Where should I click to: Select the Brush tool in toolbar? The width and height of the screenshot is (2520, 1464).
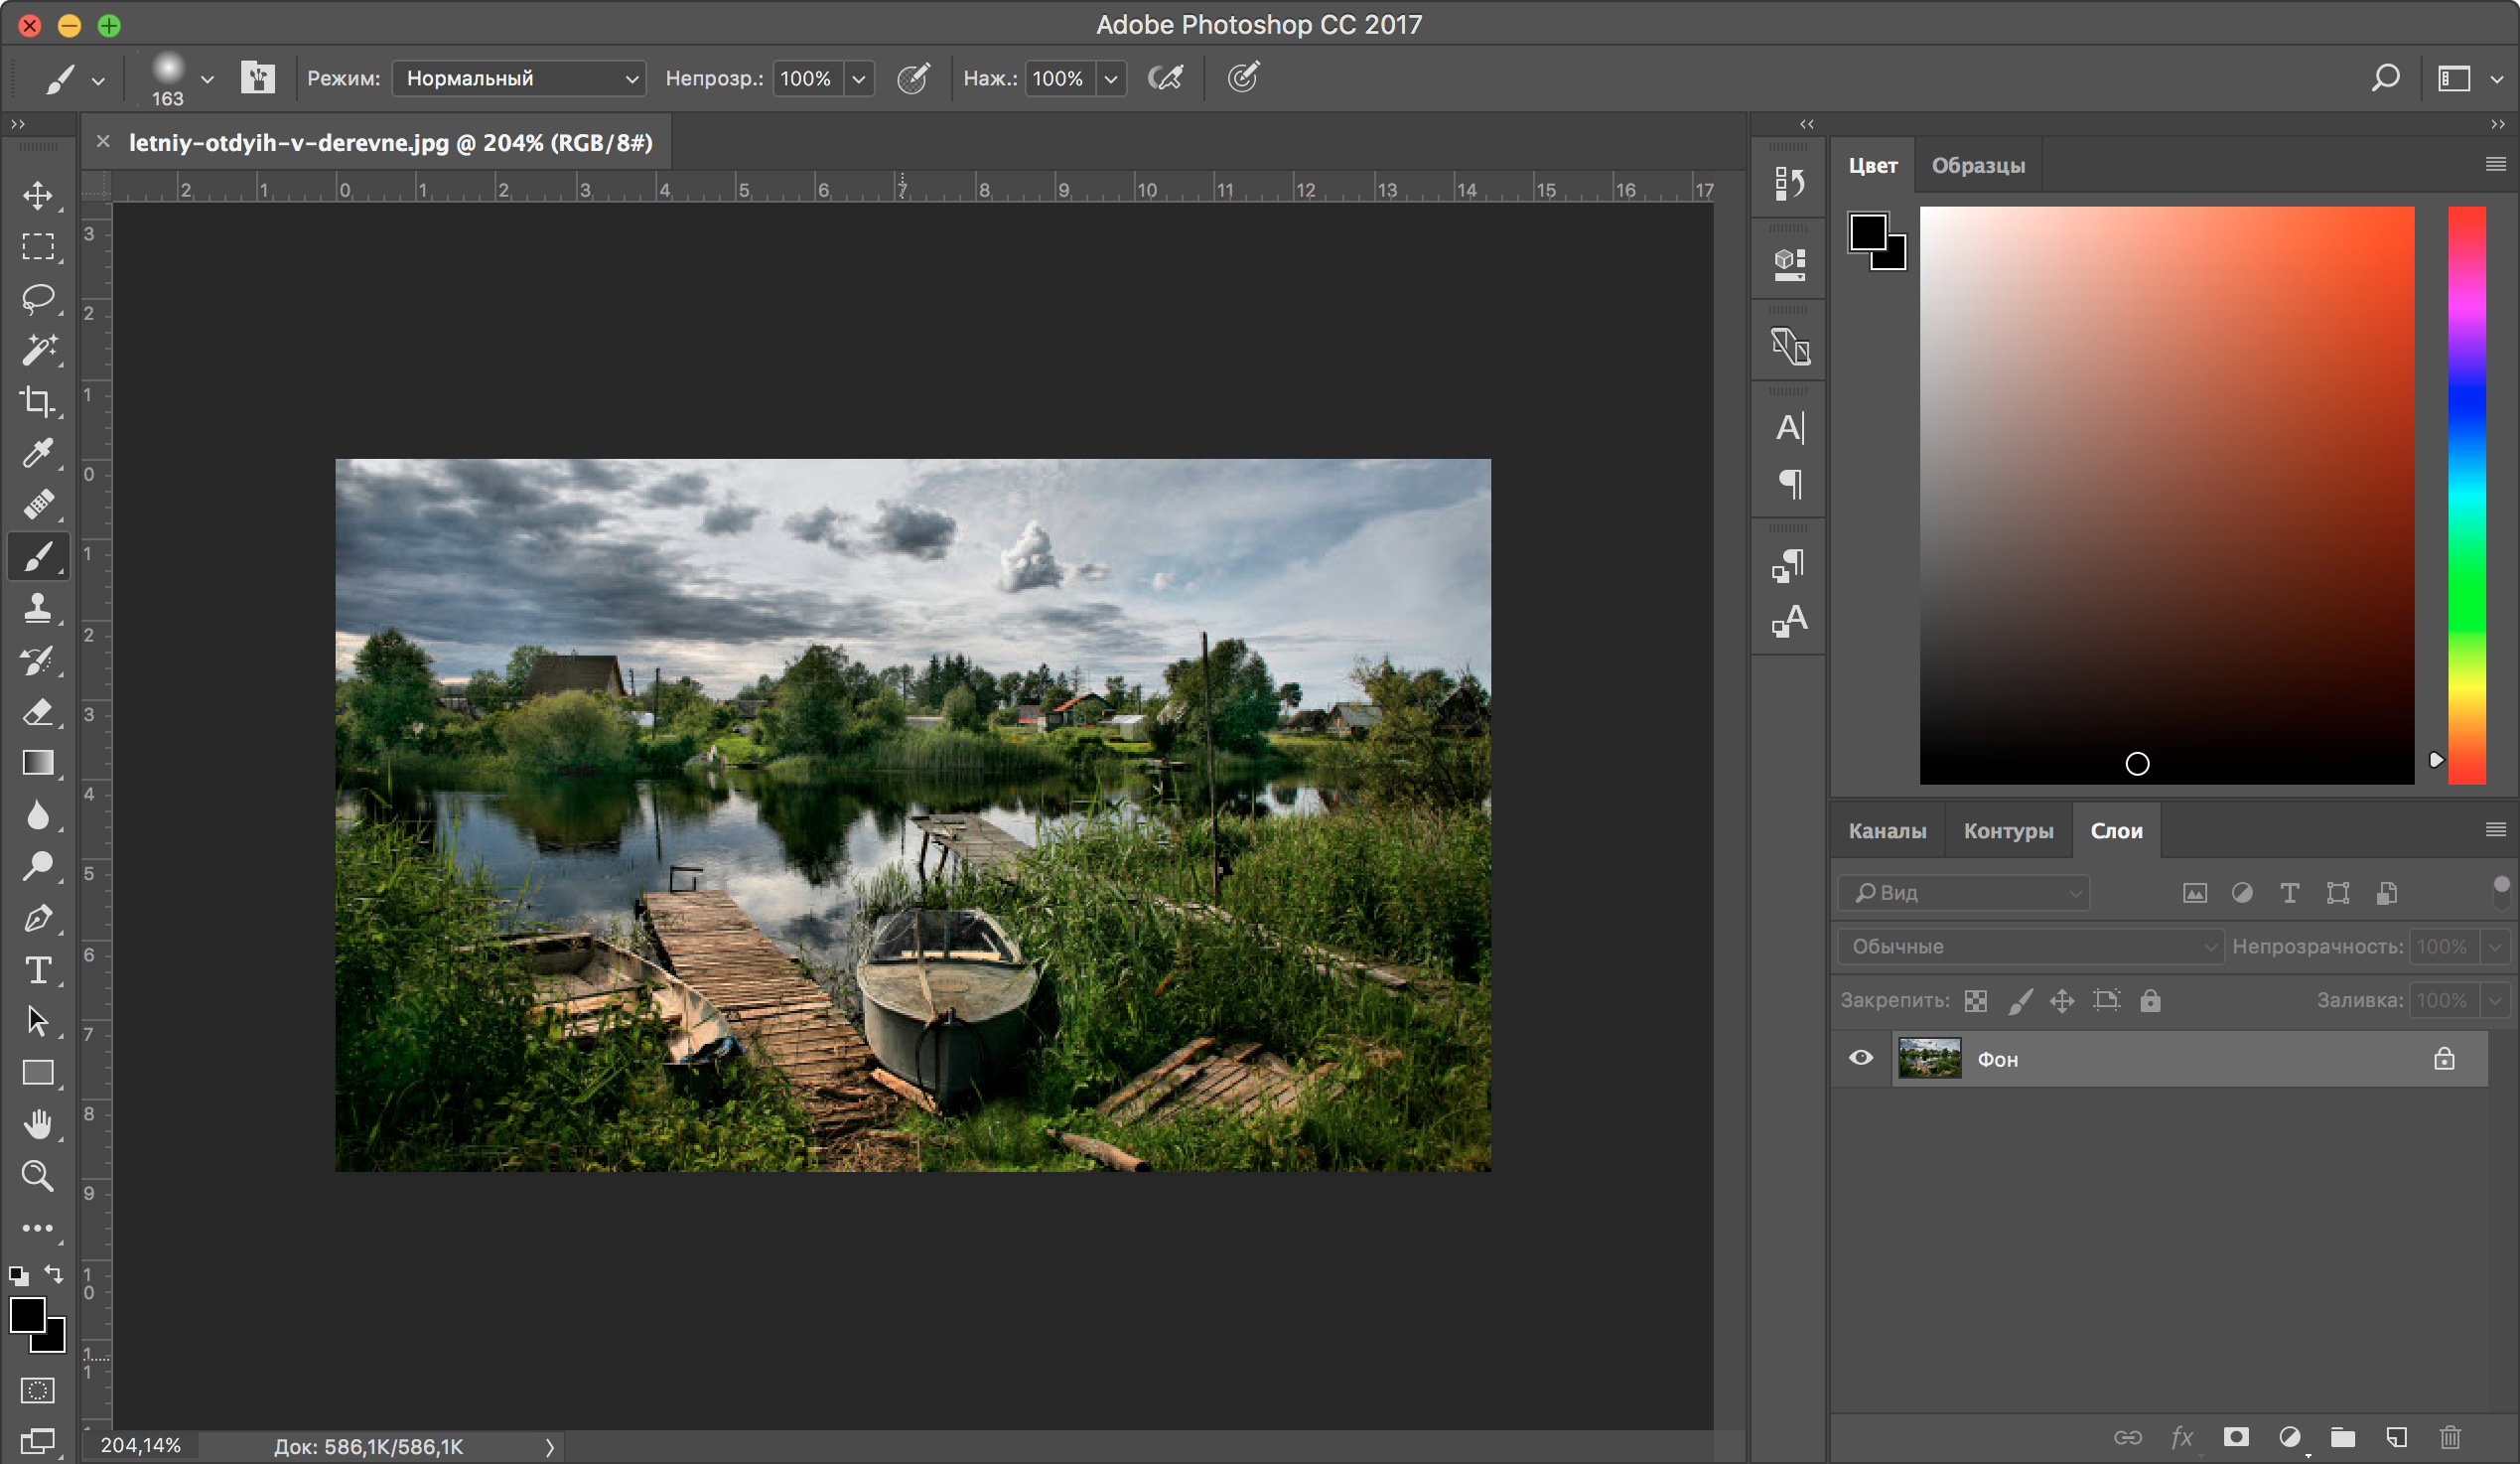tap(38, 557)
